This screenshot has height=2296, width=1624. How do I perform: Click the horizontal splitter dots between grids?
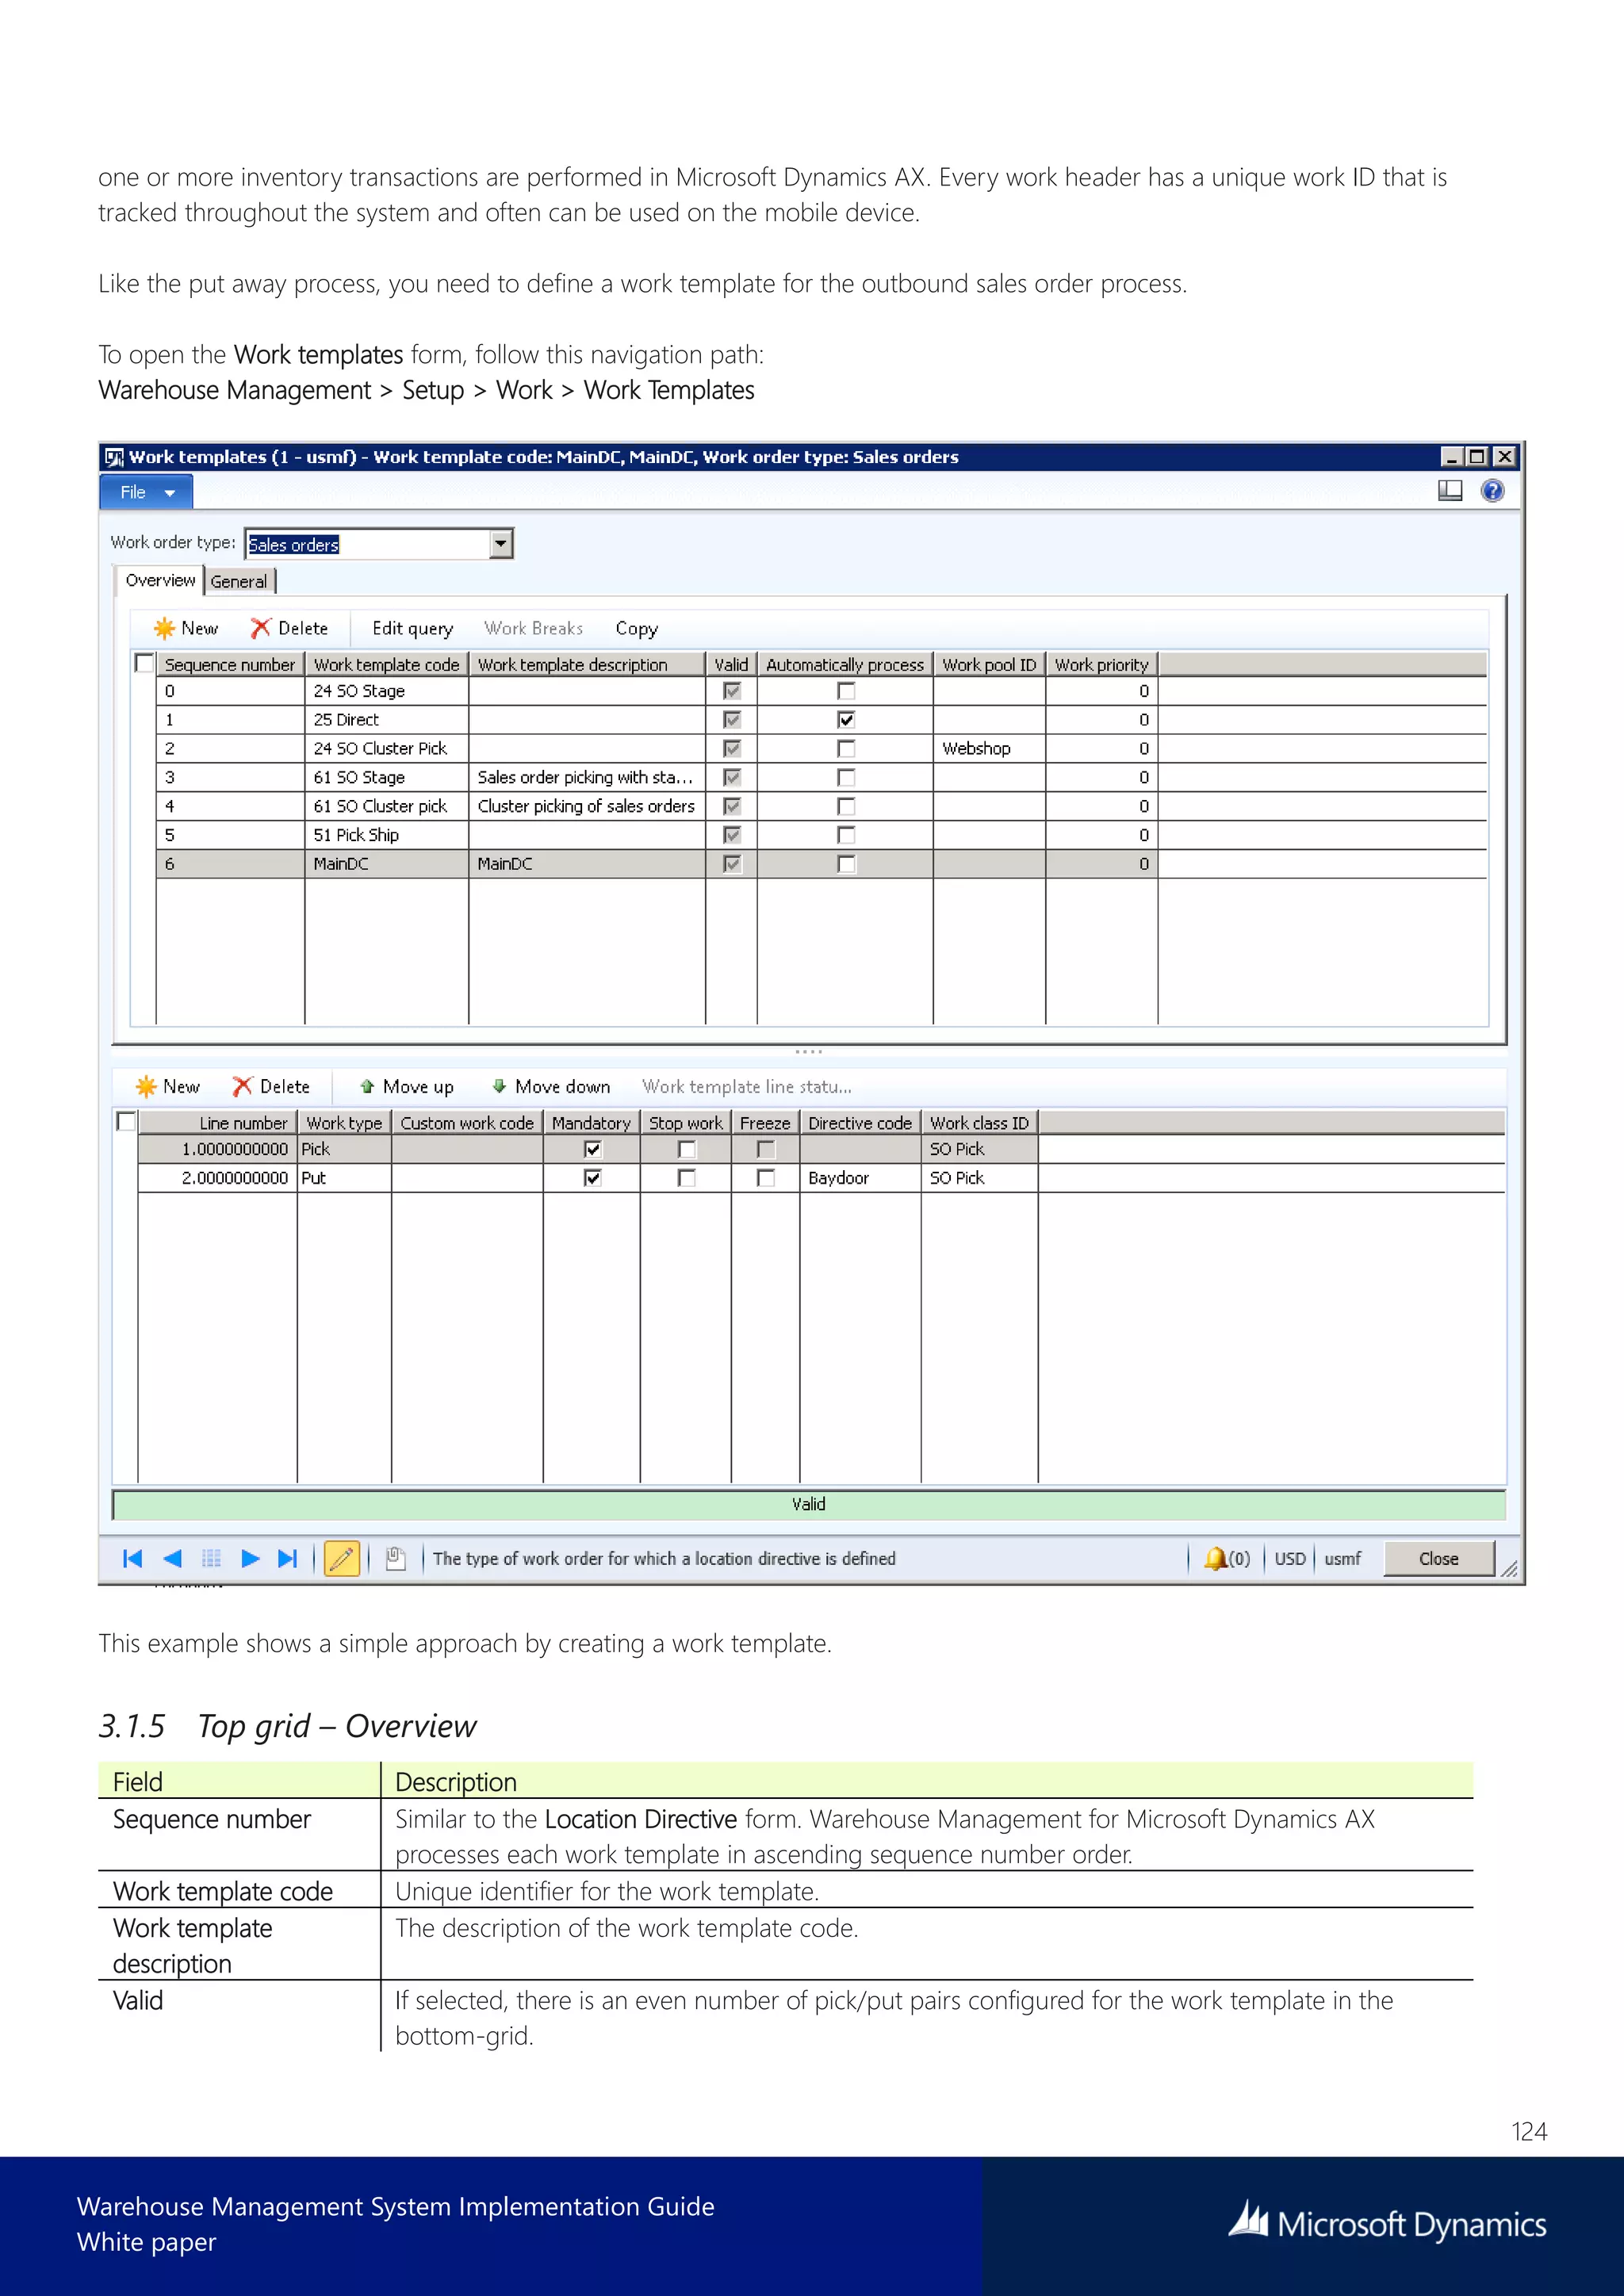coord(808,1051)
